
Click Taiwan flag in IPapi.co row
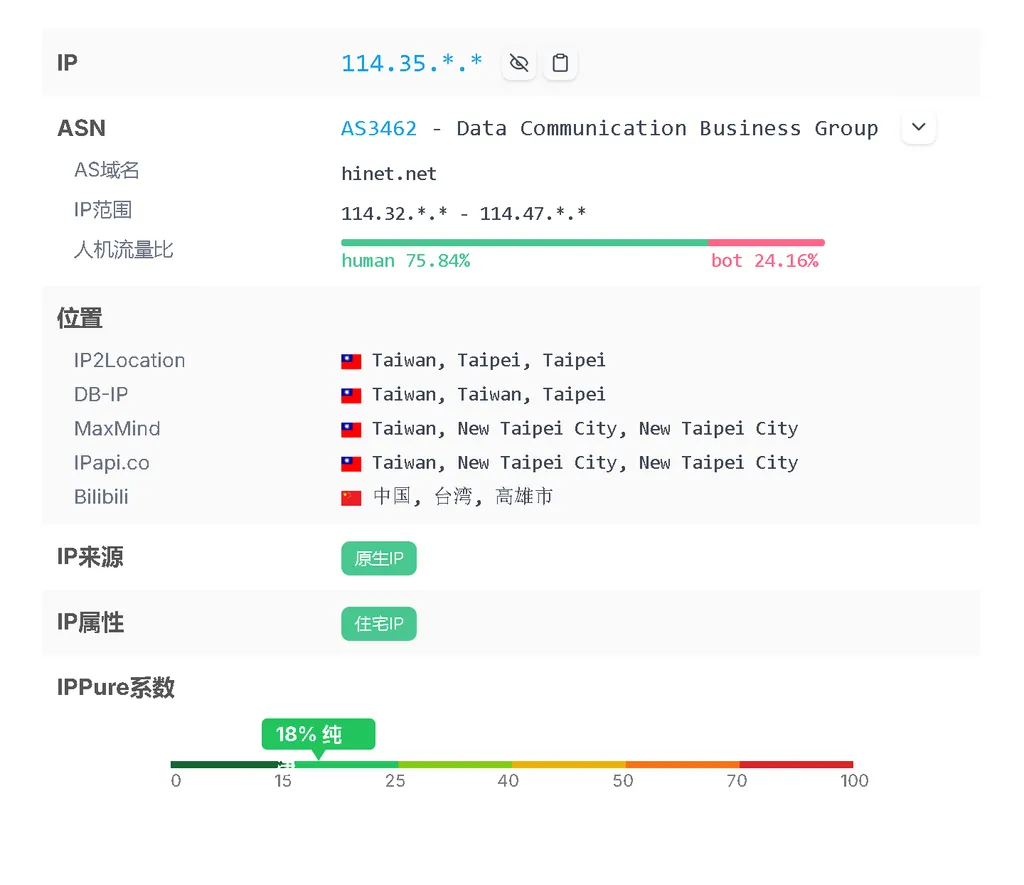click(351, 463)
